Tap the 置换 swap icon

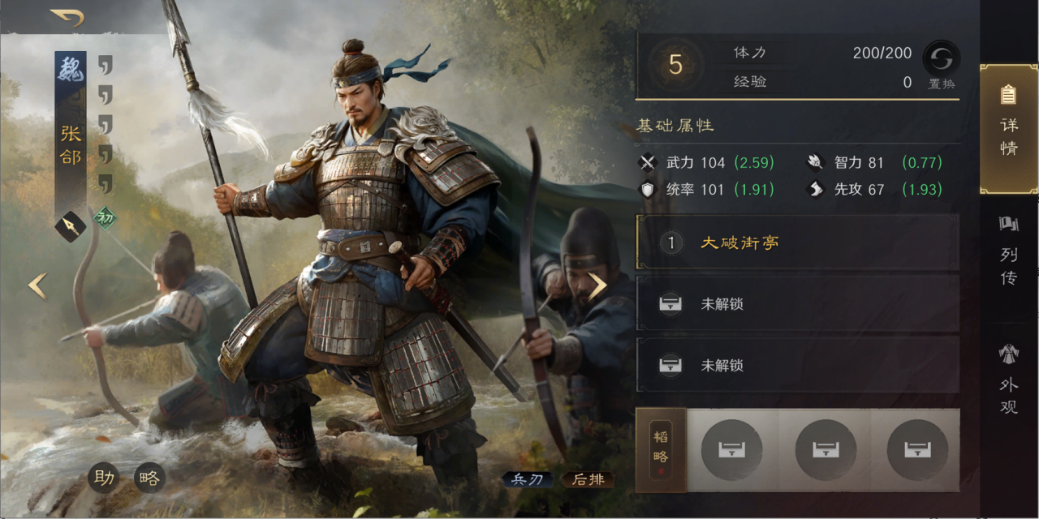coord(941,58)
